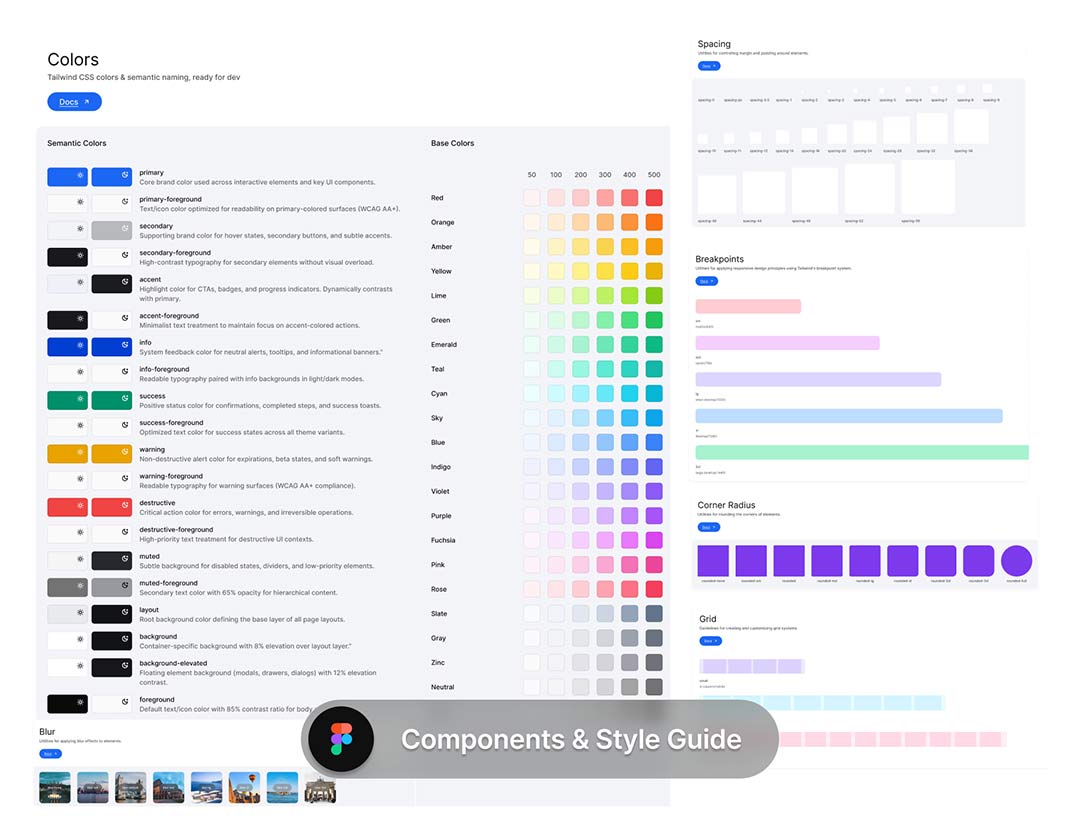This screenshot has height=816, width=1080.
Task: Click the hot air balloon blur thumbnail
Action: click(244, 787)
